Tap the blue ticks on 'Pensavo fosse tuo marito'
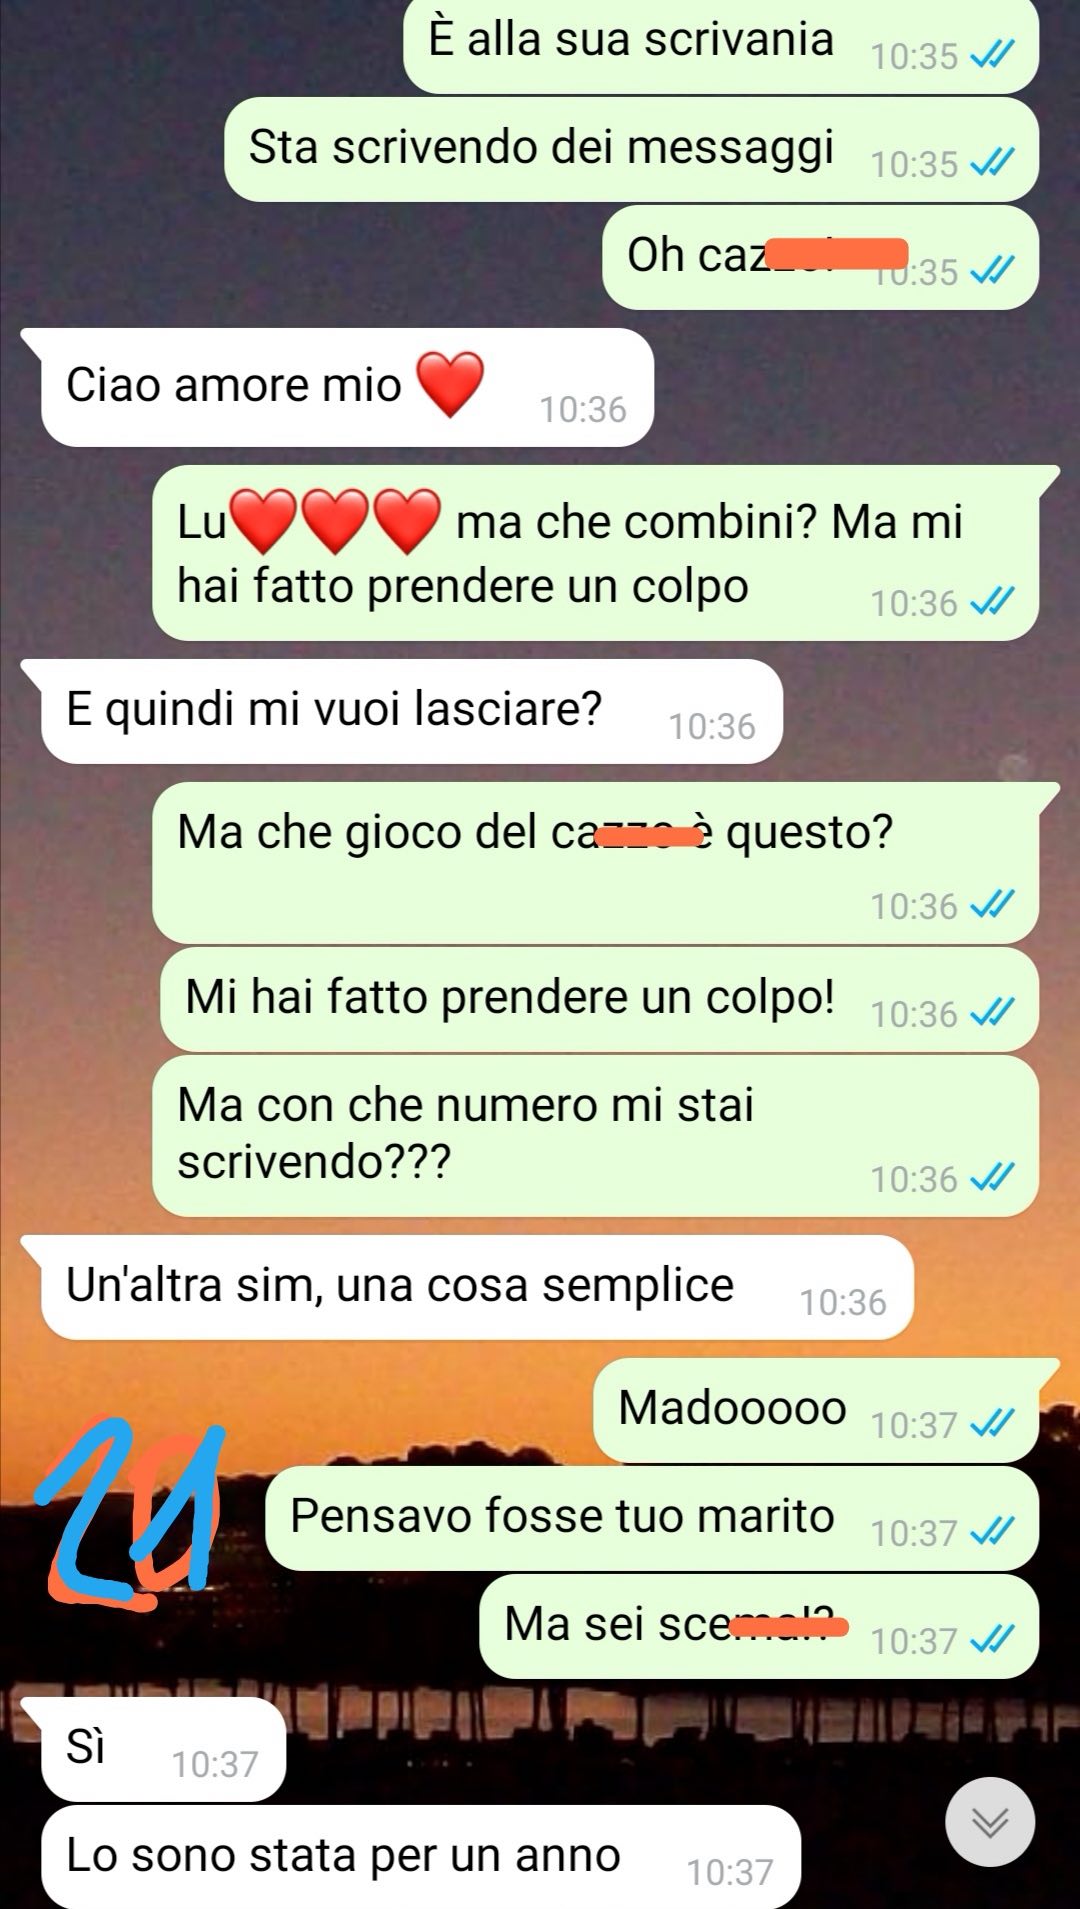This screenshot has width=1080, height=1909. point(993,1531)
